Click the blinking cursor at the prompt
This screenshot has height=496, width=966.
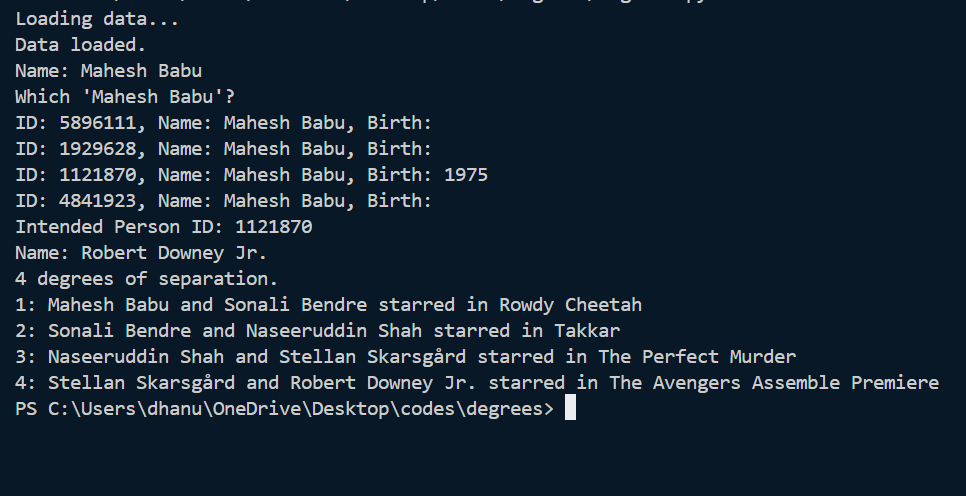[x=570, y=408]
